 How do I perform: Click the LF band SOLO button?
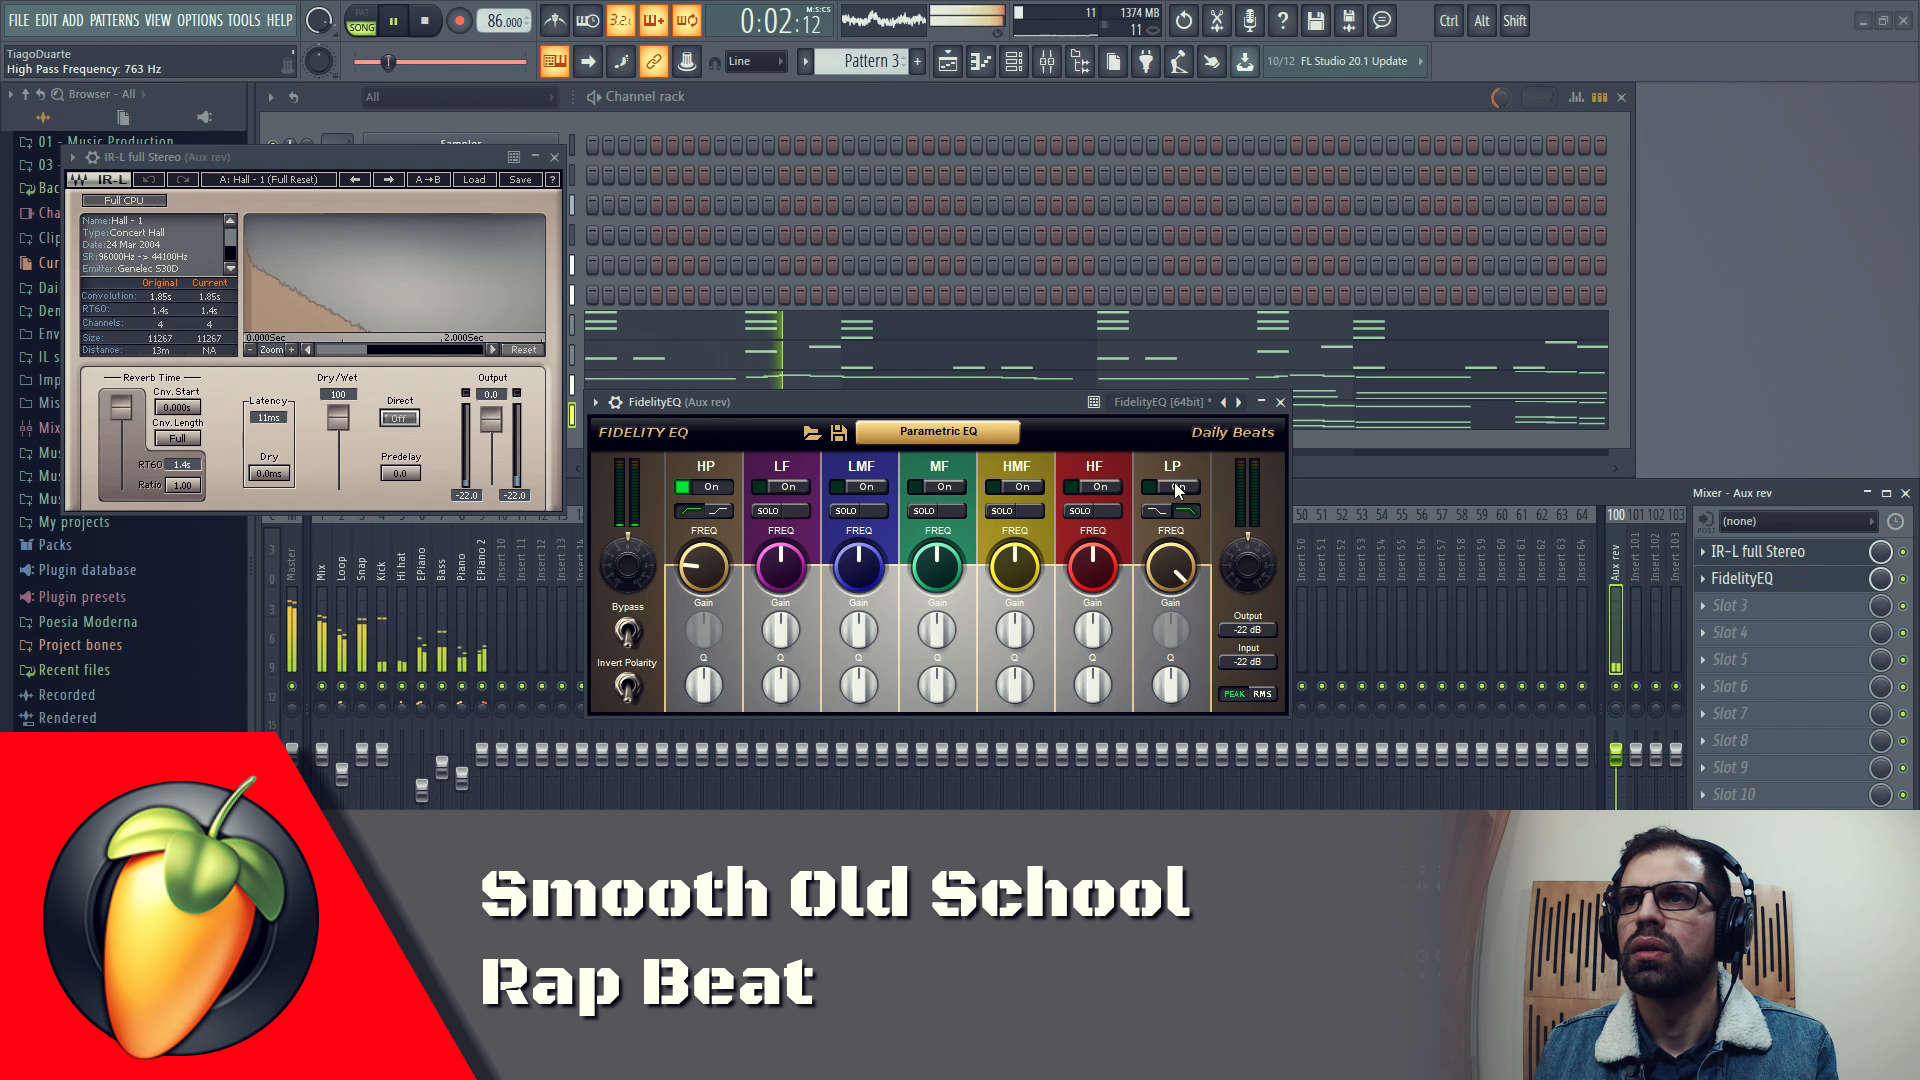pyautogui.click(x=781, y=511)
